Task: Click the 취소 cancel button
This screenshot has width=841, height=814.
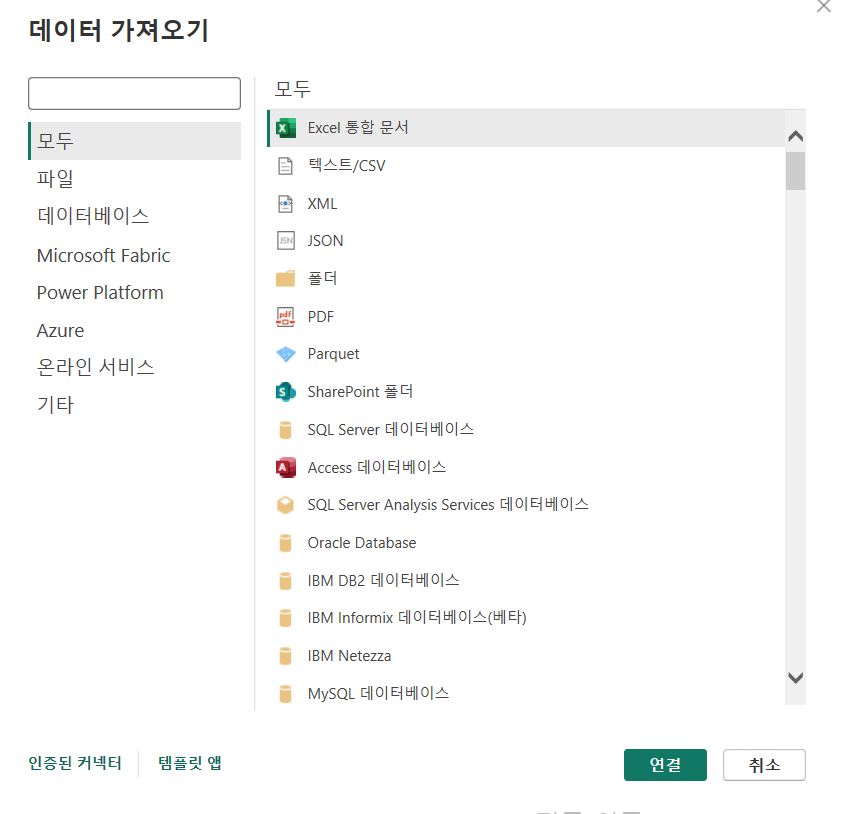Action: 764,765
